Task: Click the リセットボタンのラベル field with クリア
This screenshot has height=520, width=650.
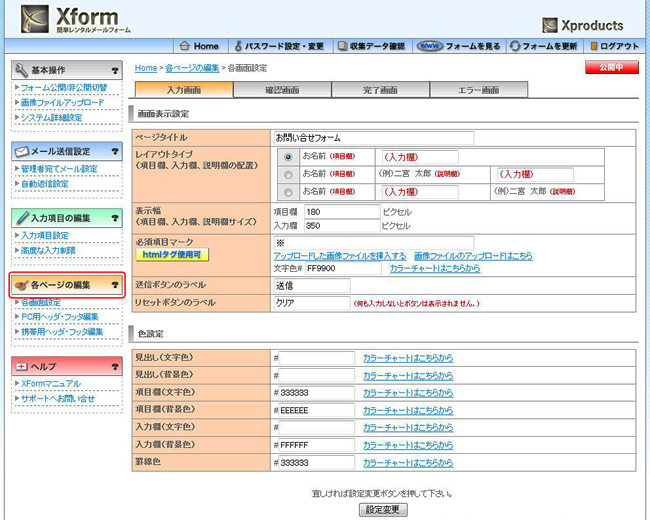Action: click(x=312, y=303)
